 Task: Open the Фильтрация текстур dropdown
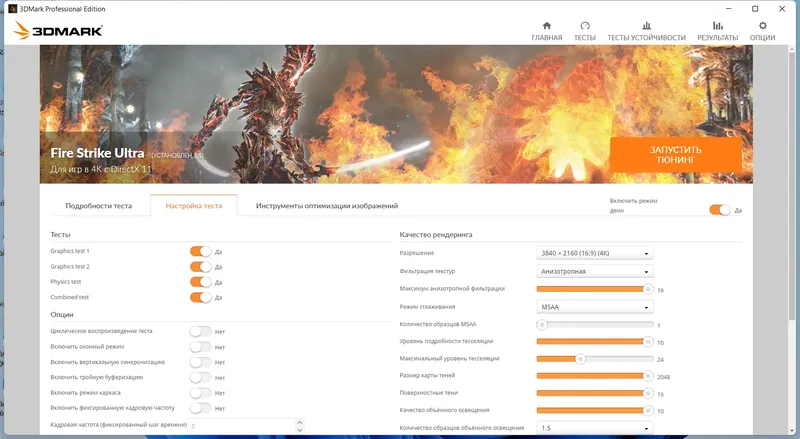(x=594, y=272)
